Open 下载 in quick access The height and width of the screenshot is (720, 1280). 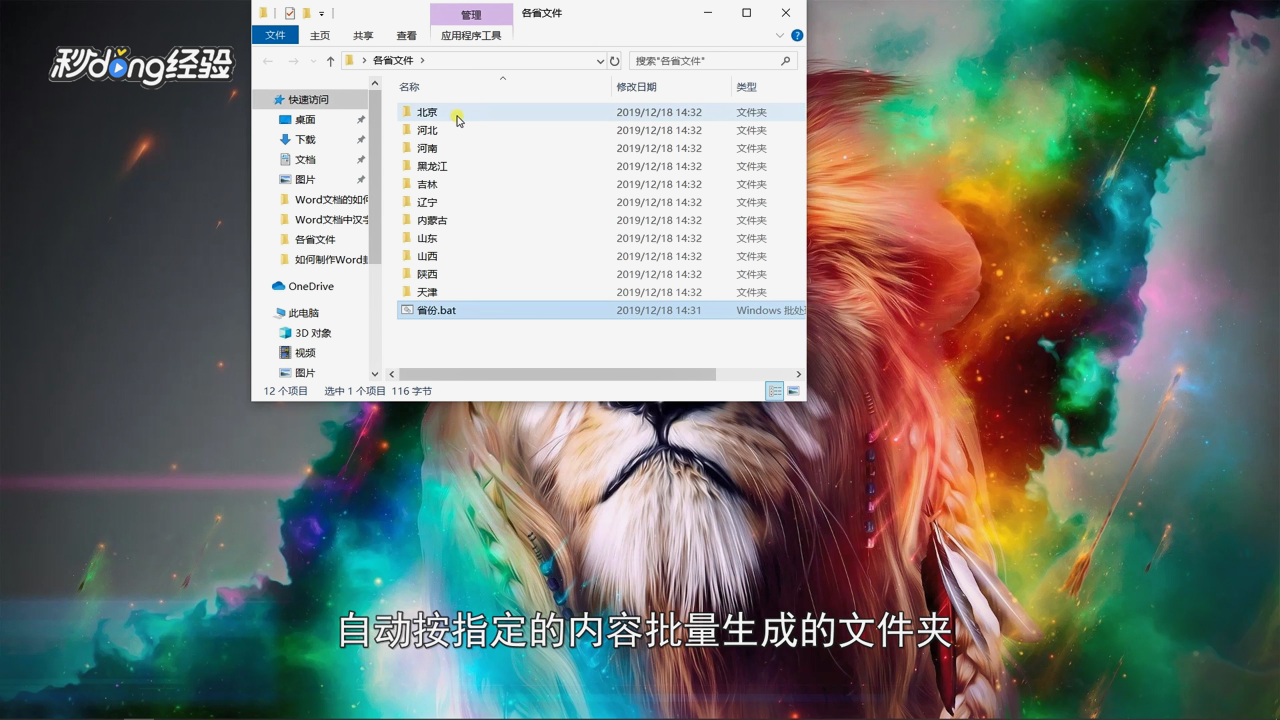click(x=305, y=139)
